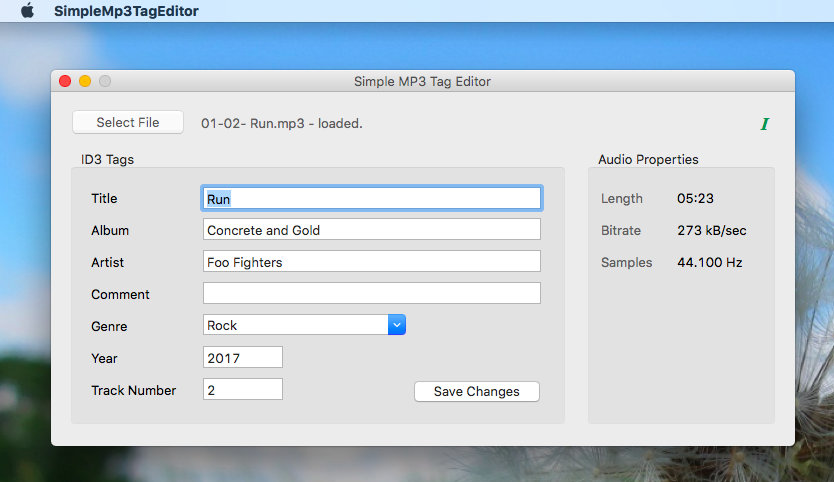Open the Apple menu
The height and width of the screenshot is (482, 834).
28,11
